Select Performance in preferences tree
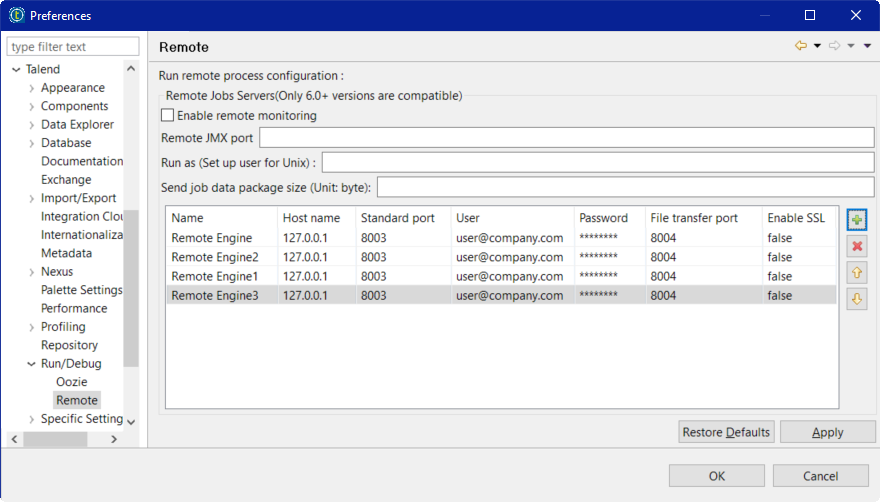The width and height of the screenshot is (880, 502). pos(73,308)
